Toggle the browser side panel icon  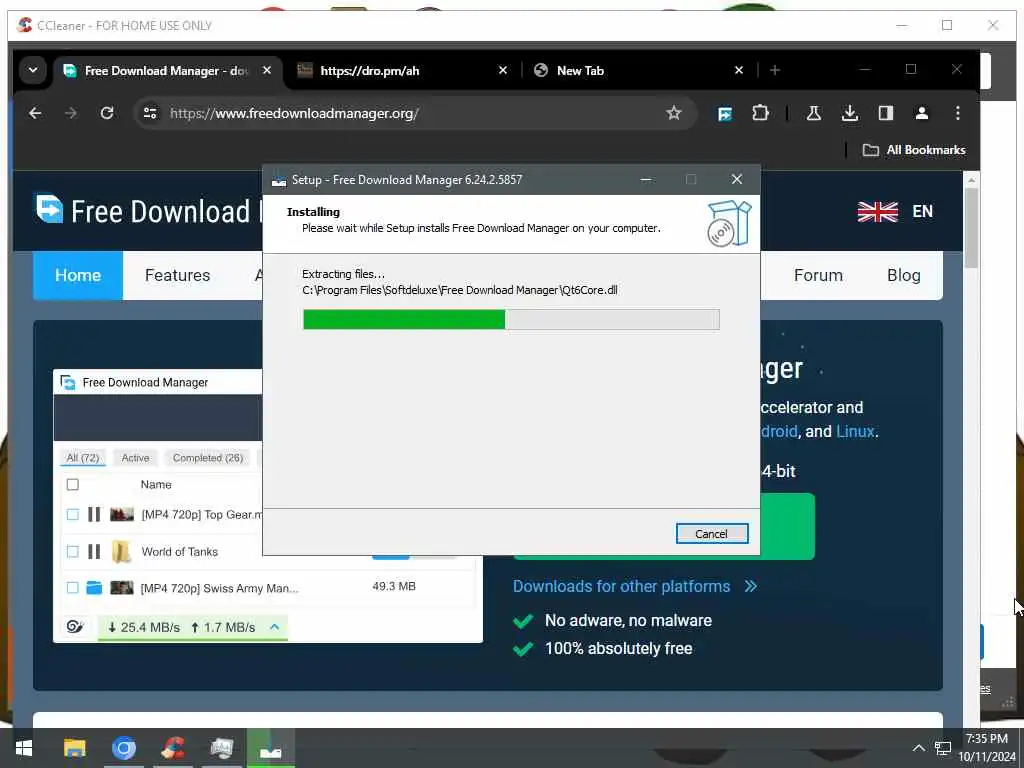point(886,113)
